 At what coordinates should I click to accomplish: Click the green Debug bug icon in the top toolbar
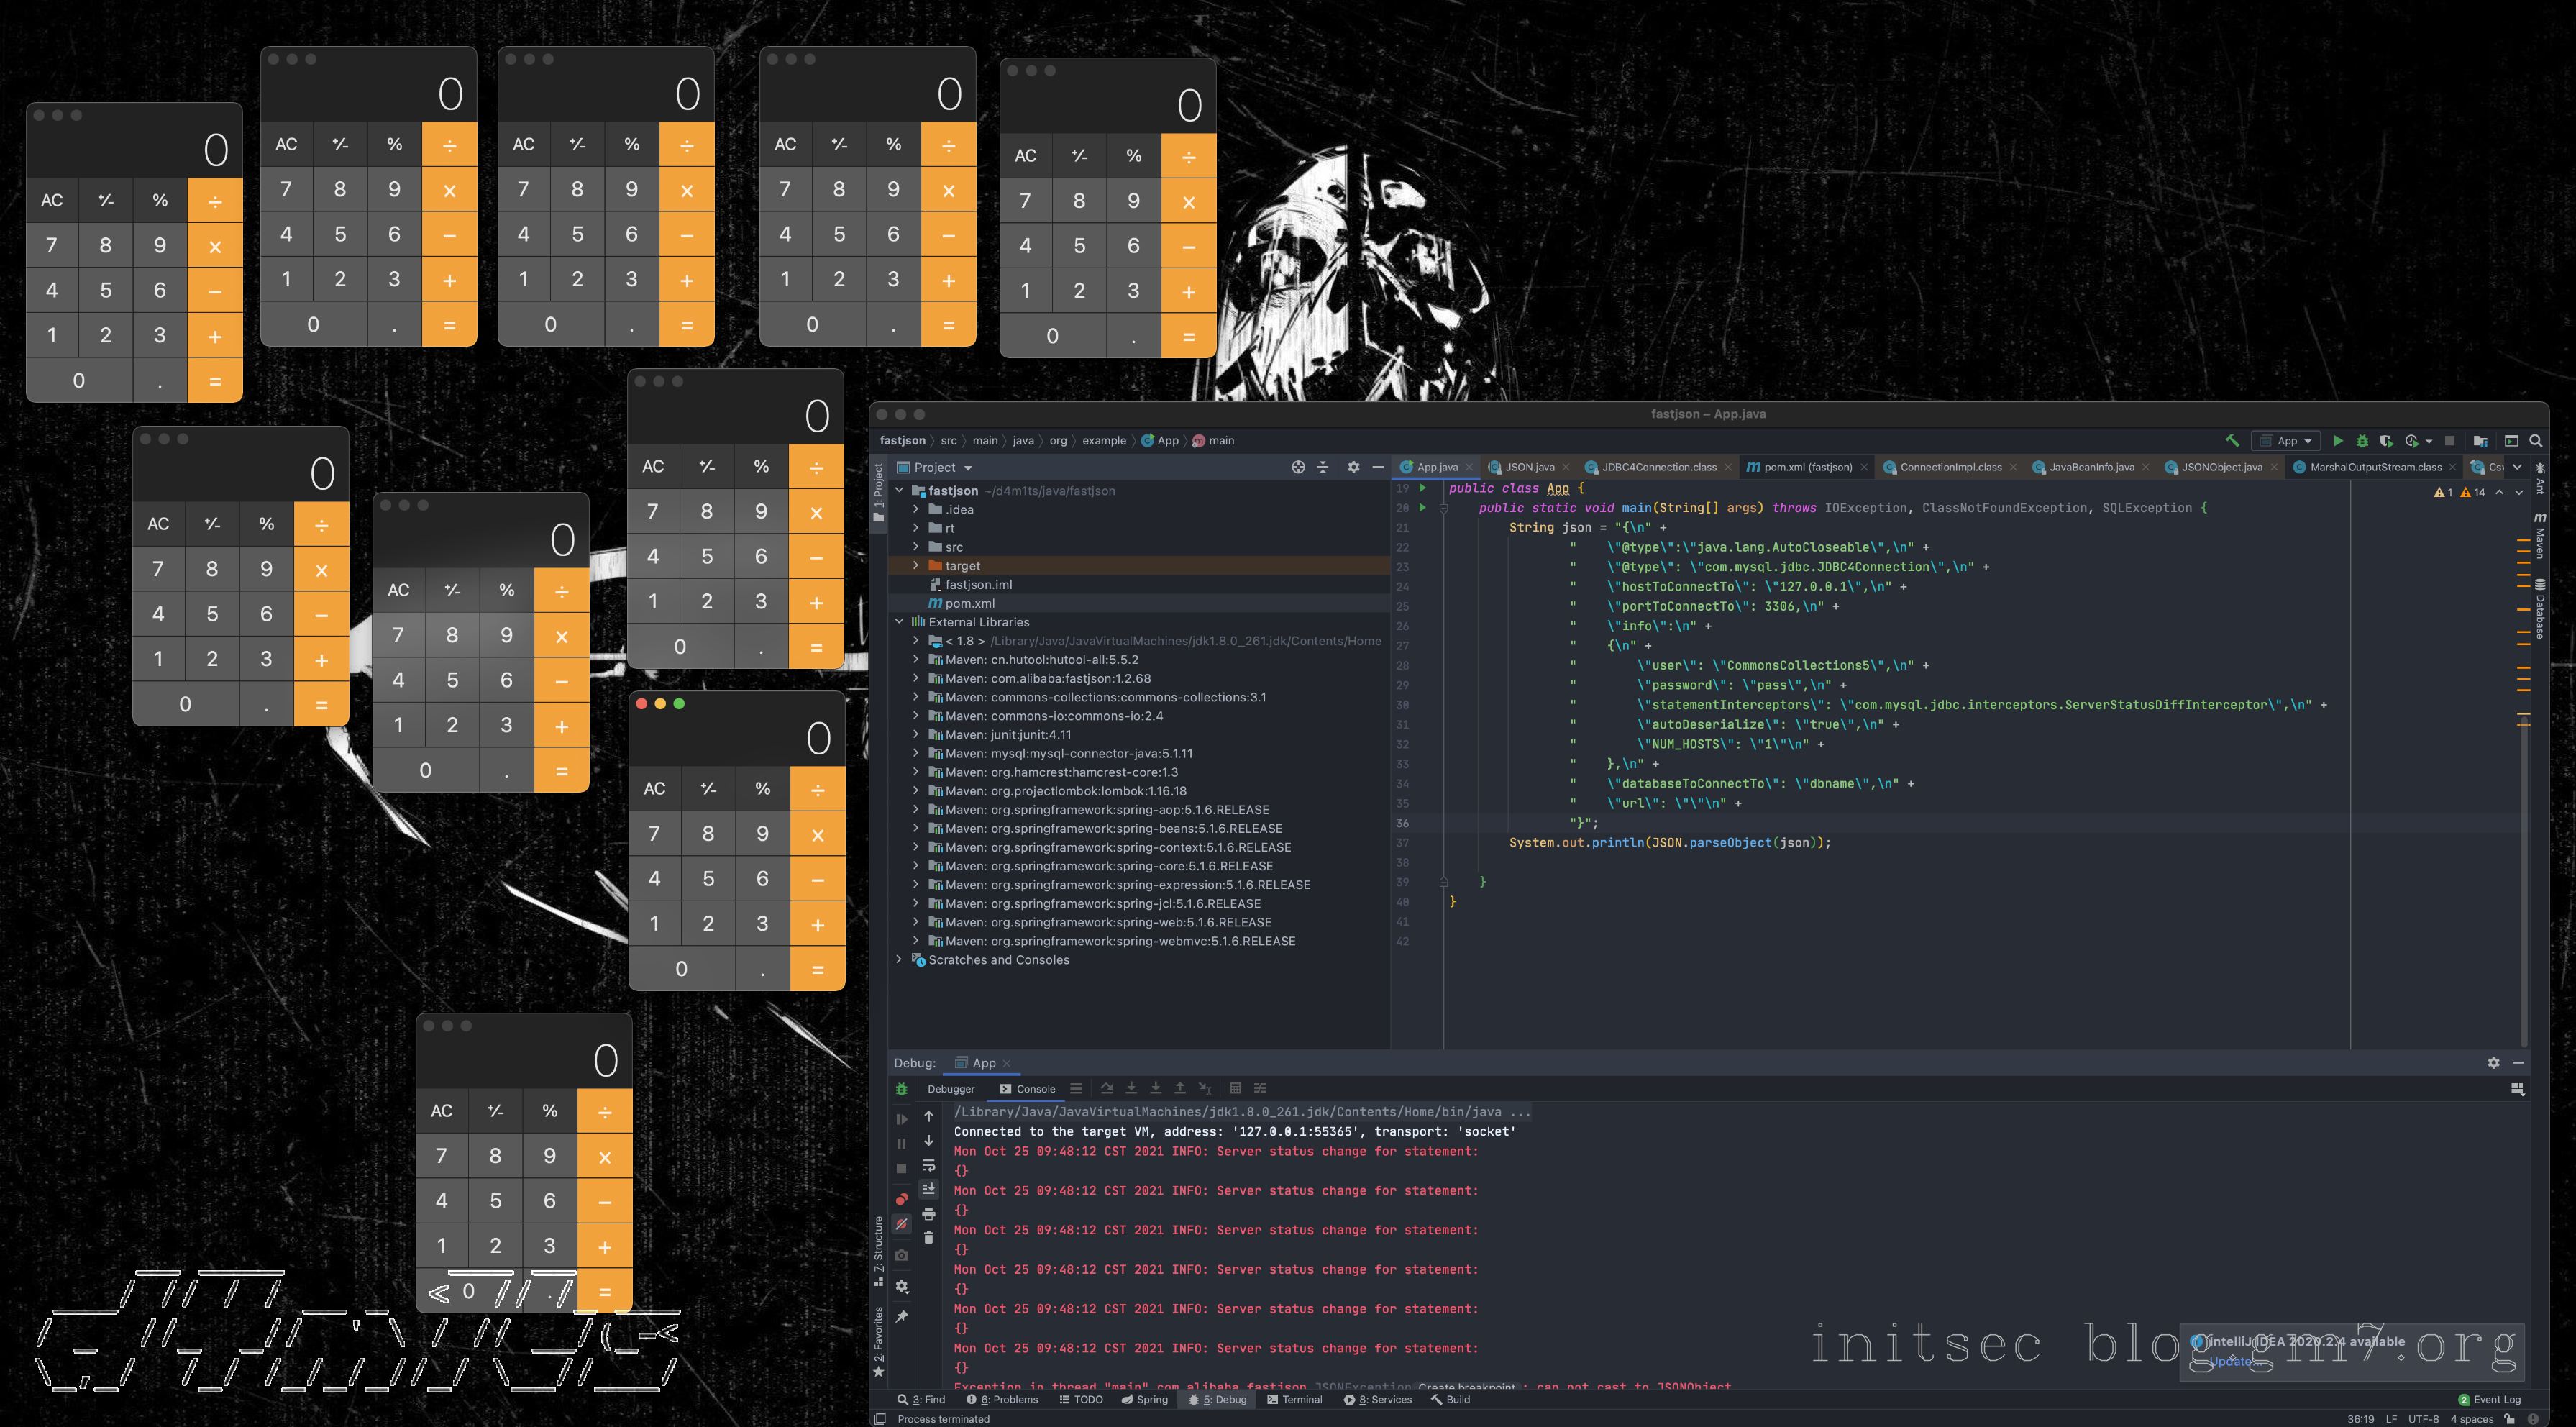click(x=2362, y=440)
